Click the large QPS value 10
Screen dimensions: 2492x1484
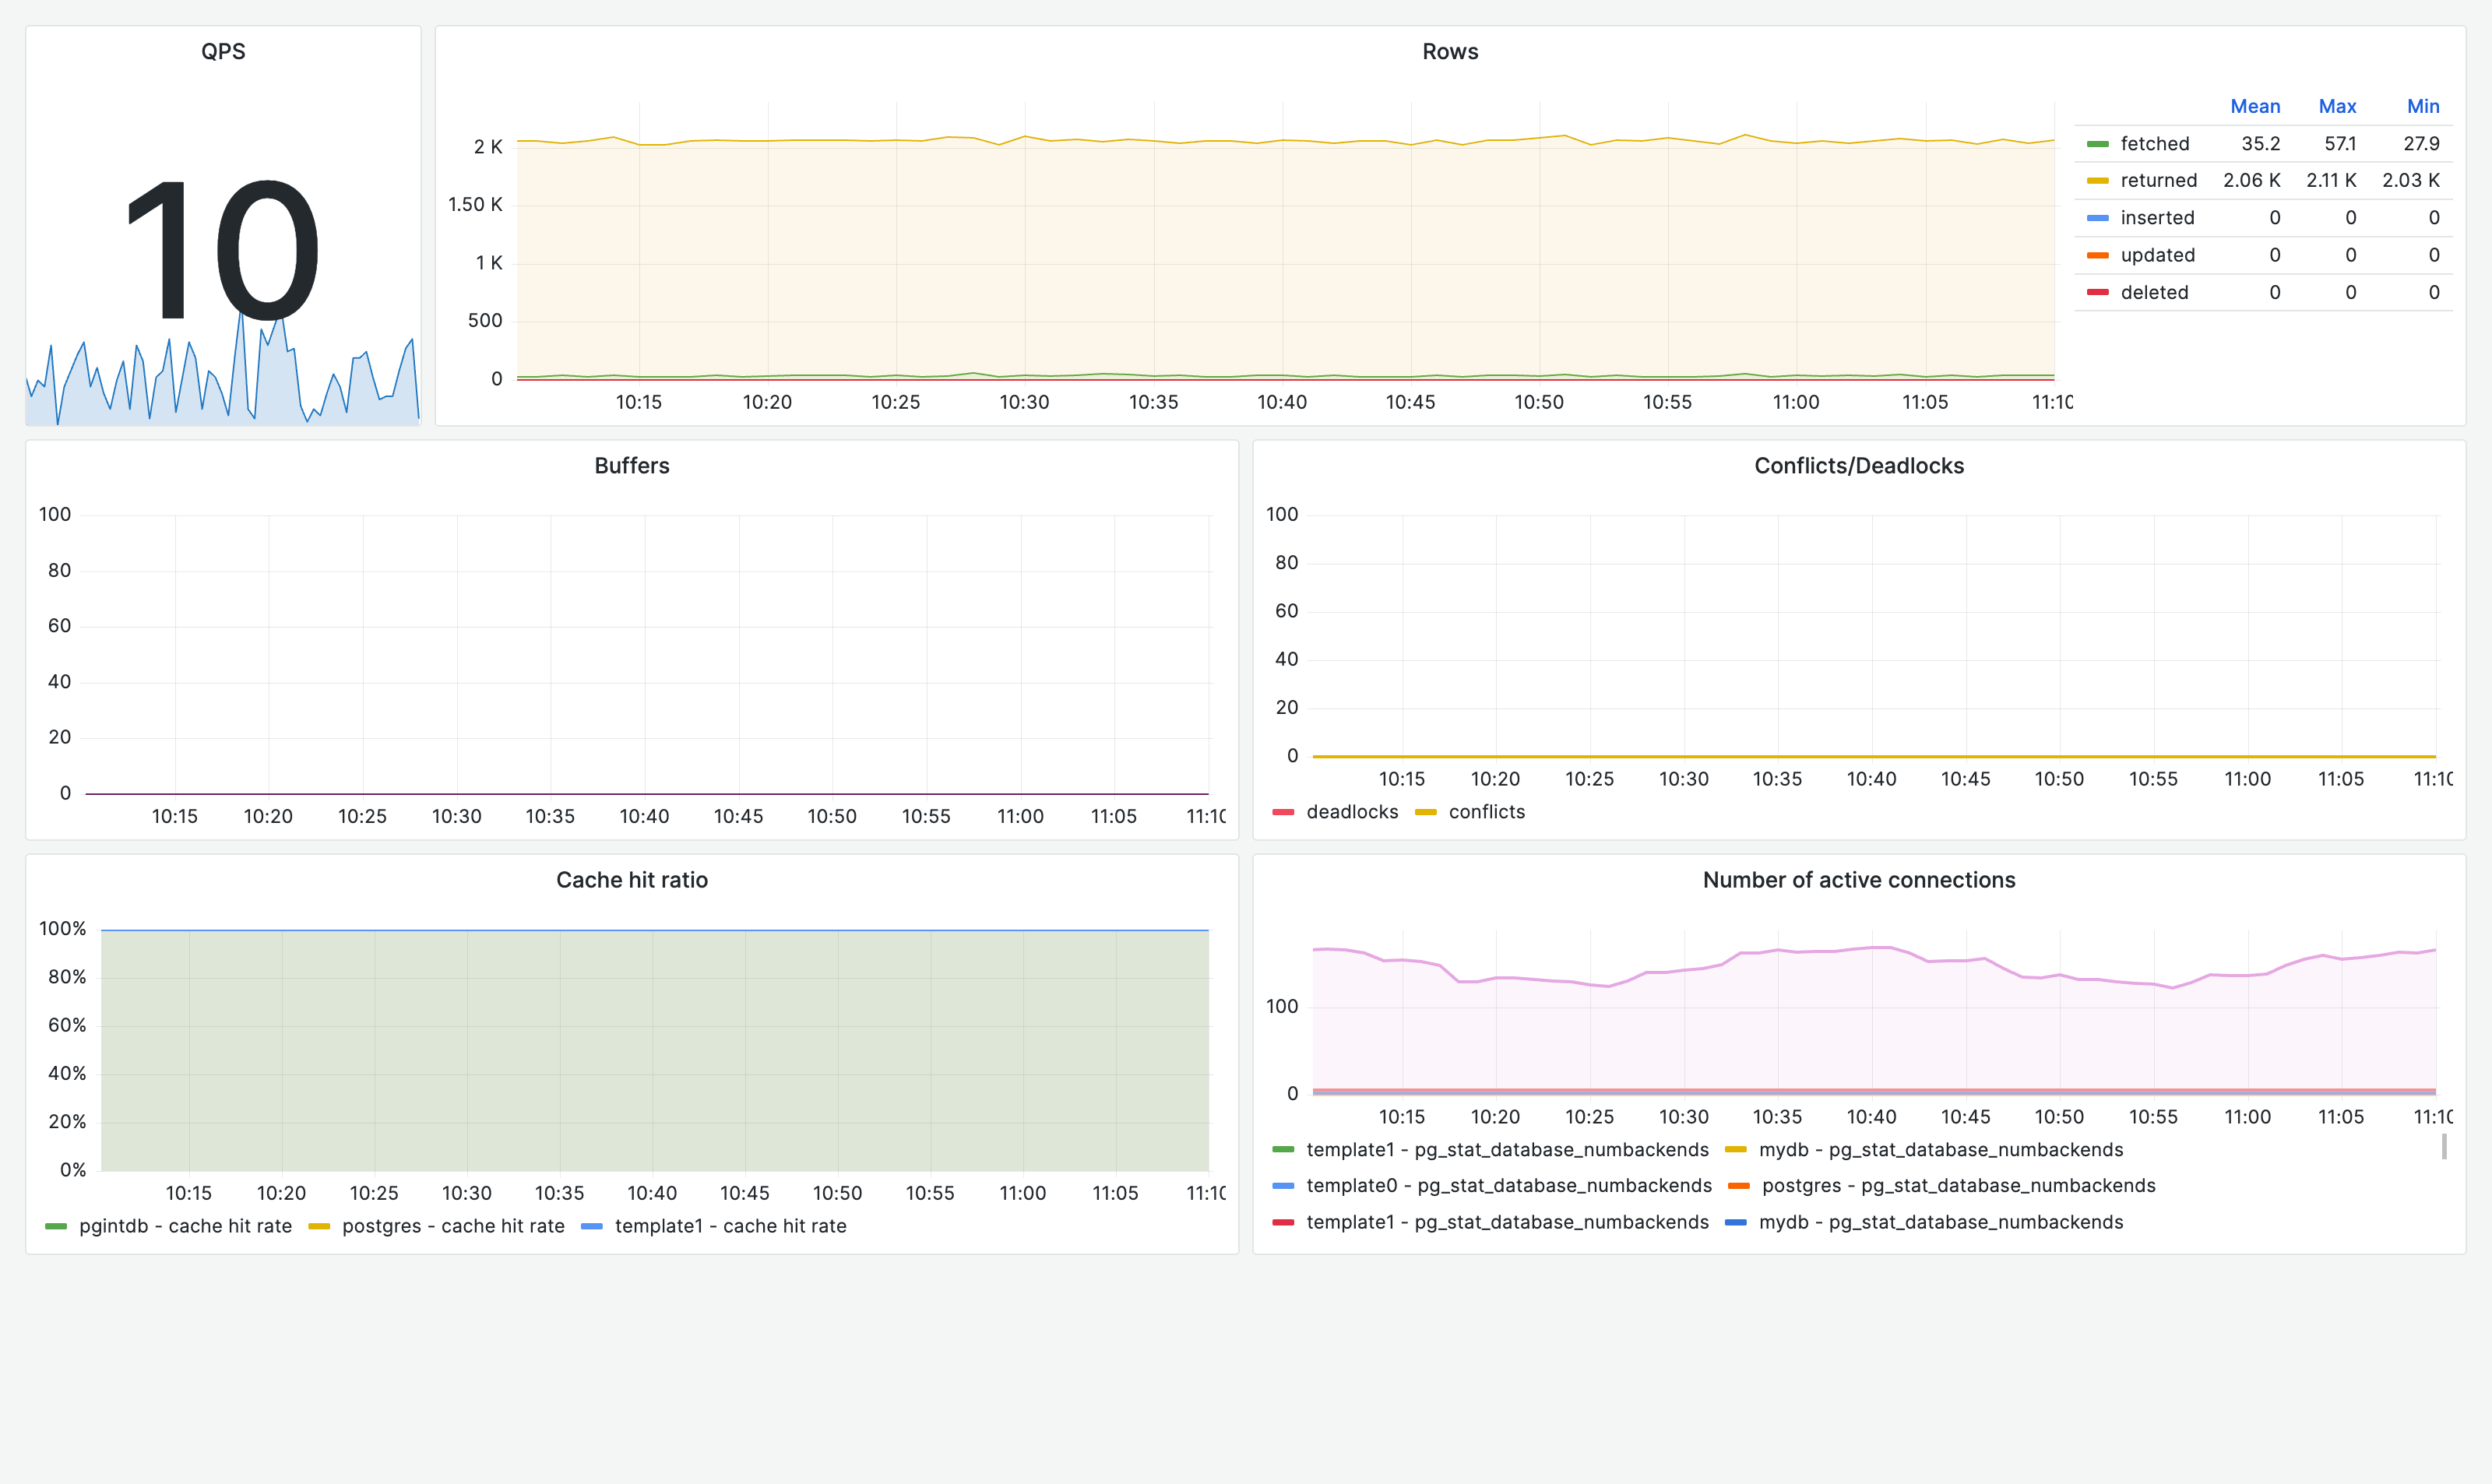222,250
